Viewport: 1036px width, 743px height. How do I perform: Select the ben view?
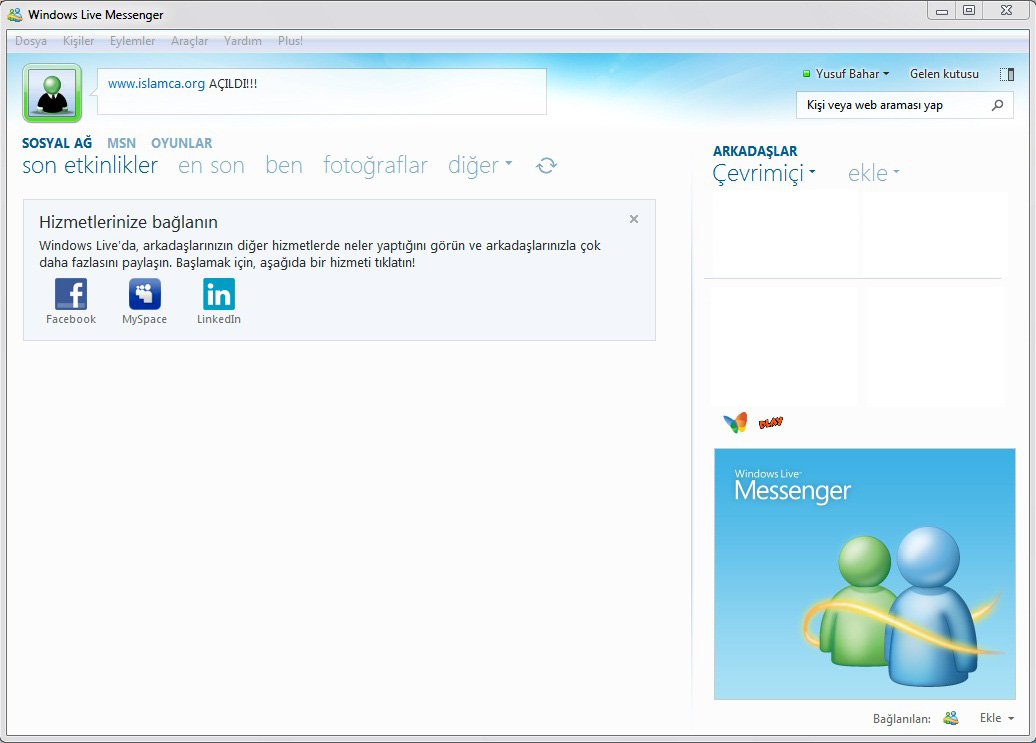[284, 165]
